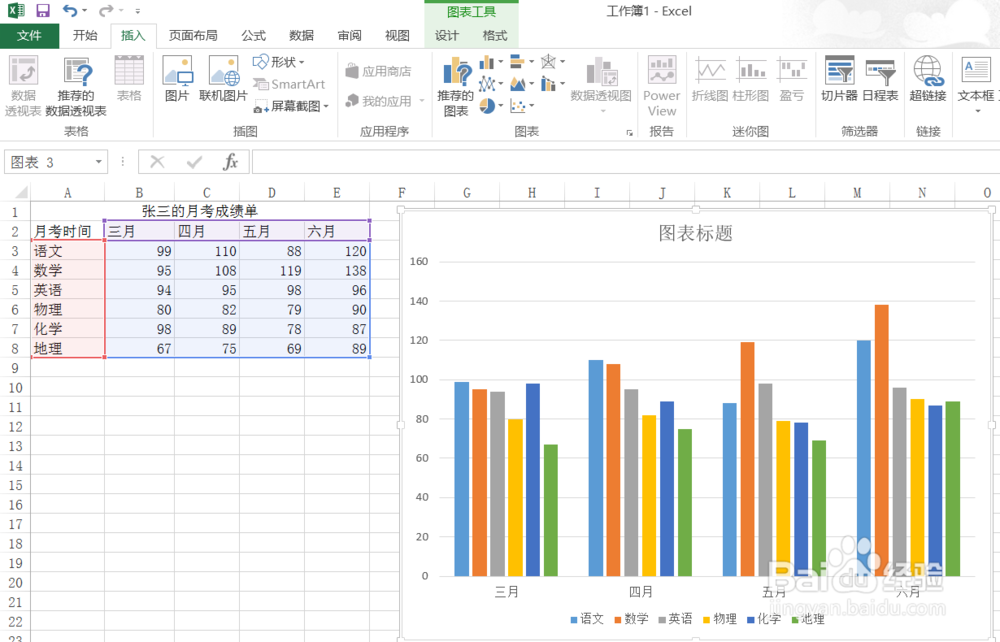The height and width of the screenshot is (642, 1000).
Task: Insert a Hyperlink (超链接)
Action: click(927, 78)
